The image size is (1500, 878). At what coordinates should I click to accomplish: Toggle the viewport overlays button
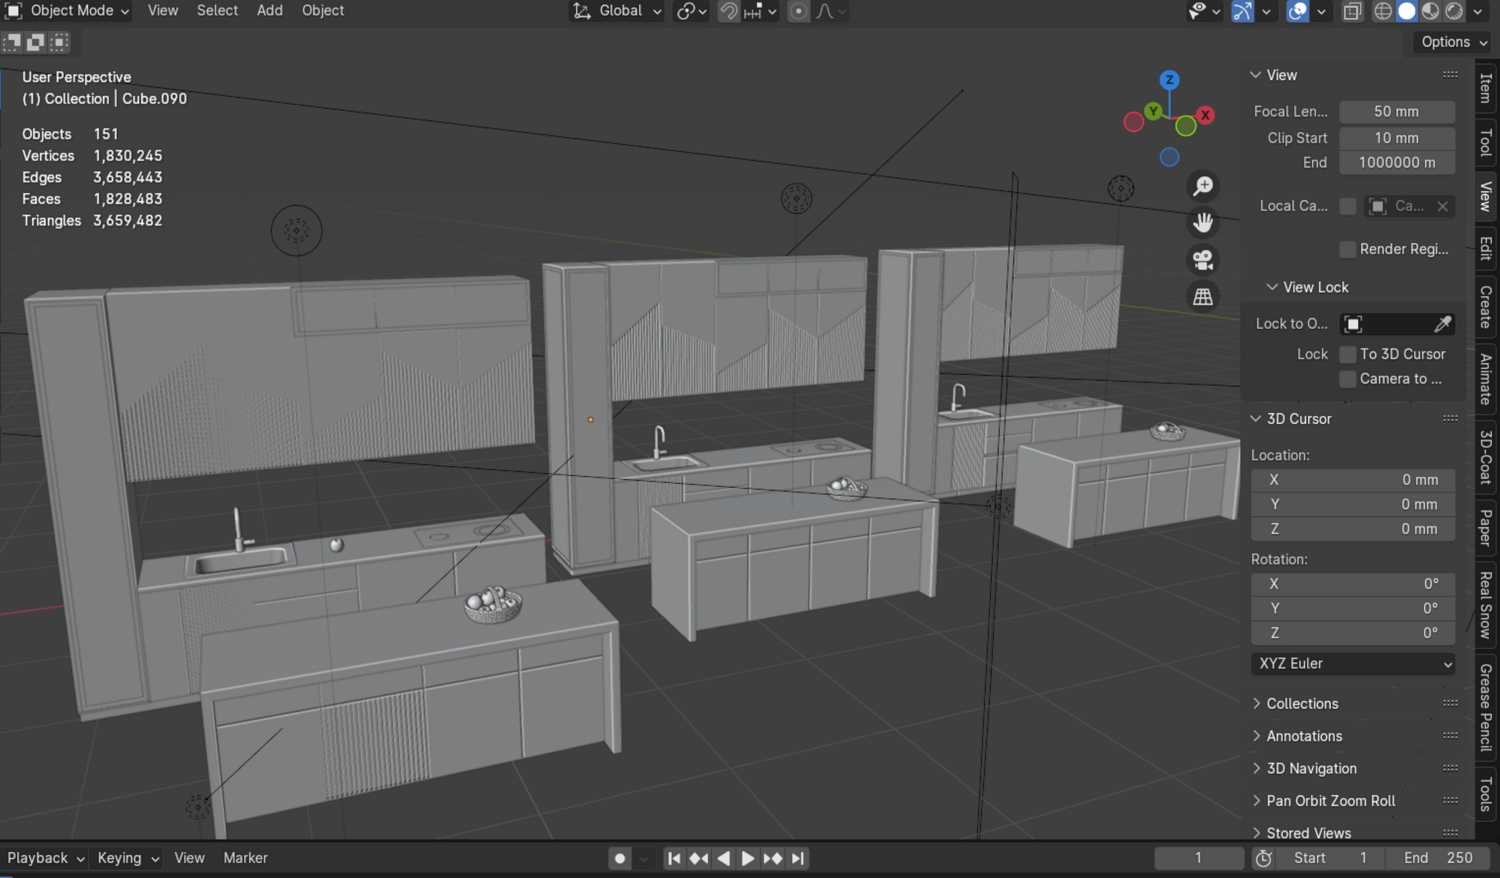(x=1297, y=11)
